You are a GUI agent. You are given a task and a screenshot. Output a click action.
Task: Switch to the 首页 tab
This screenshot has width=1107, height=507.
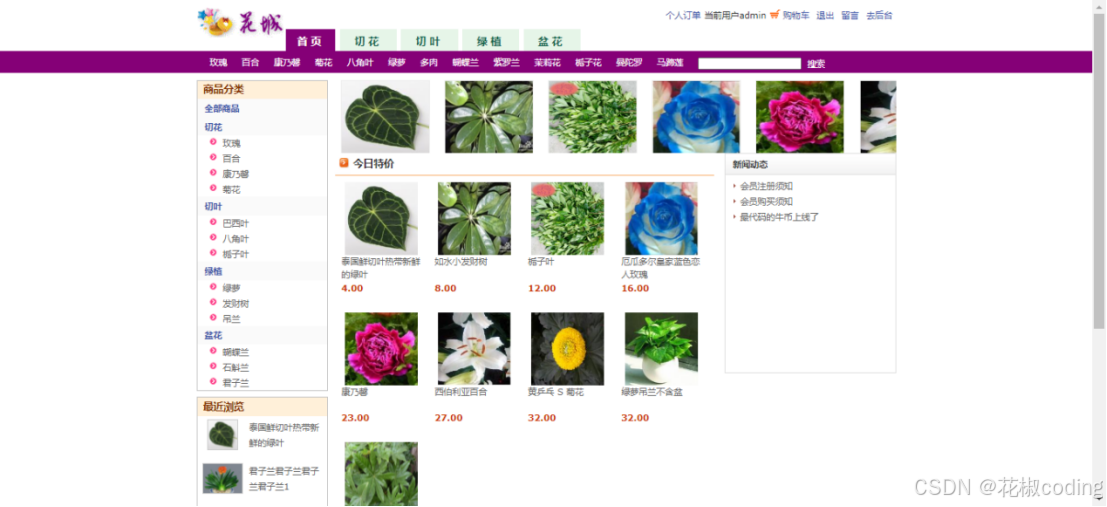[x=310, y=40]
